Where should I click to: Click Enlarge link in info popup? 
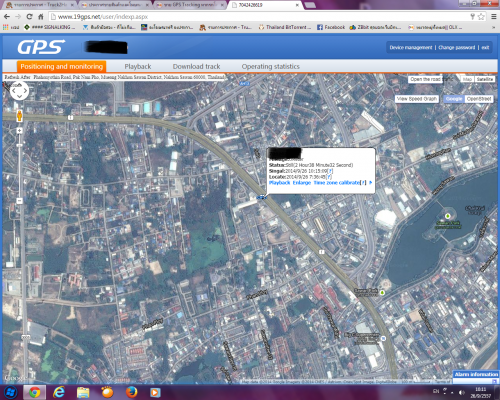coord(302,183)
